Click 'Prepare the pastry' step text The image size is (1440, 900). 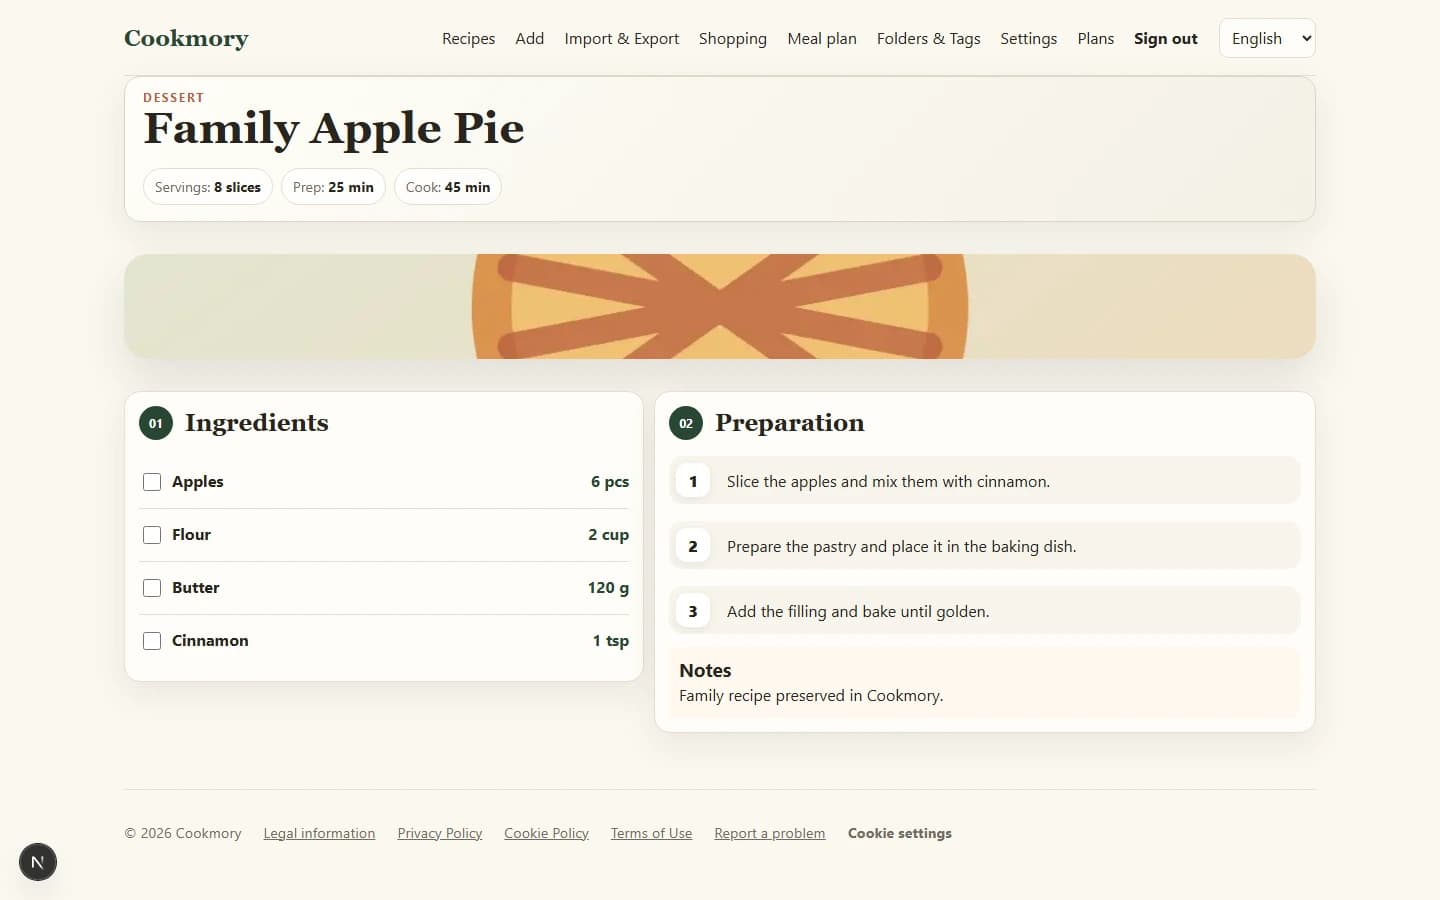point(901,546)
